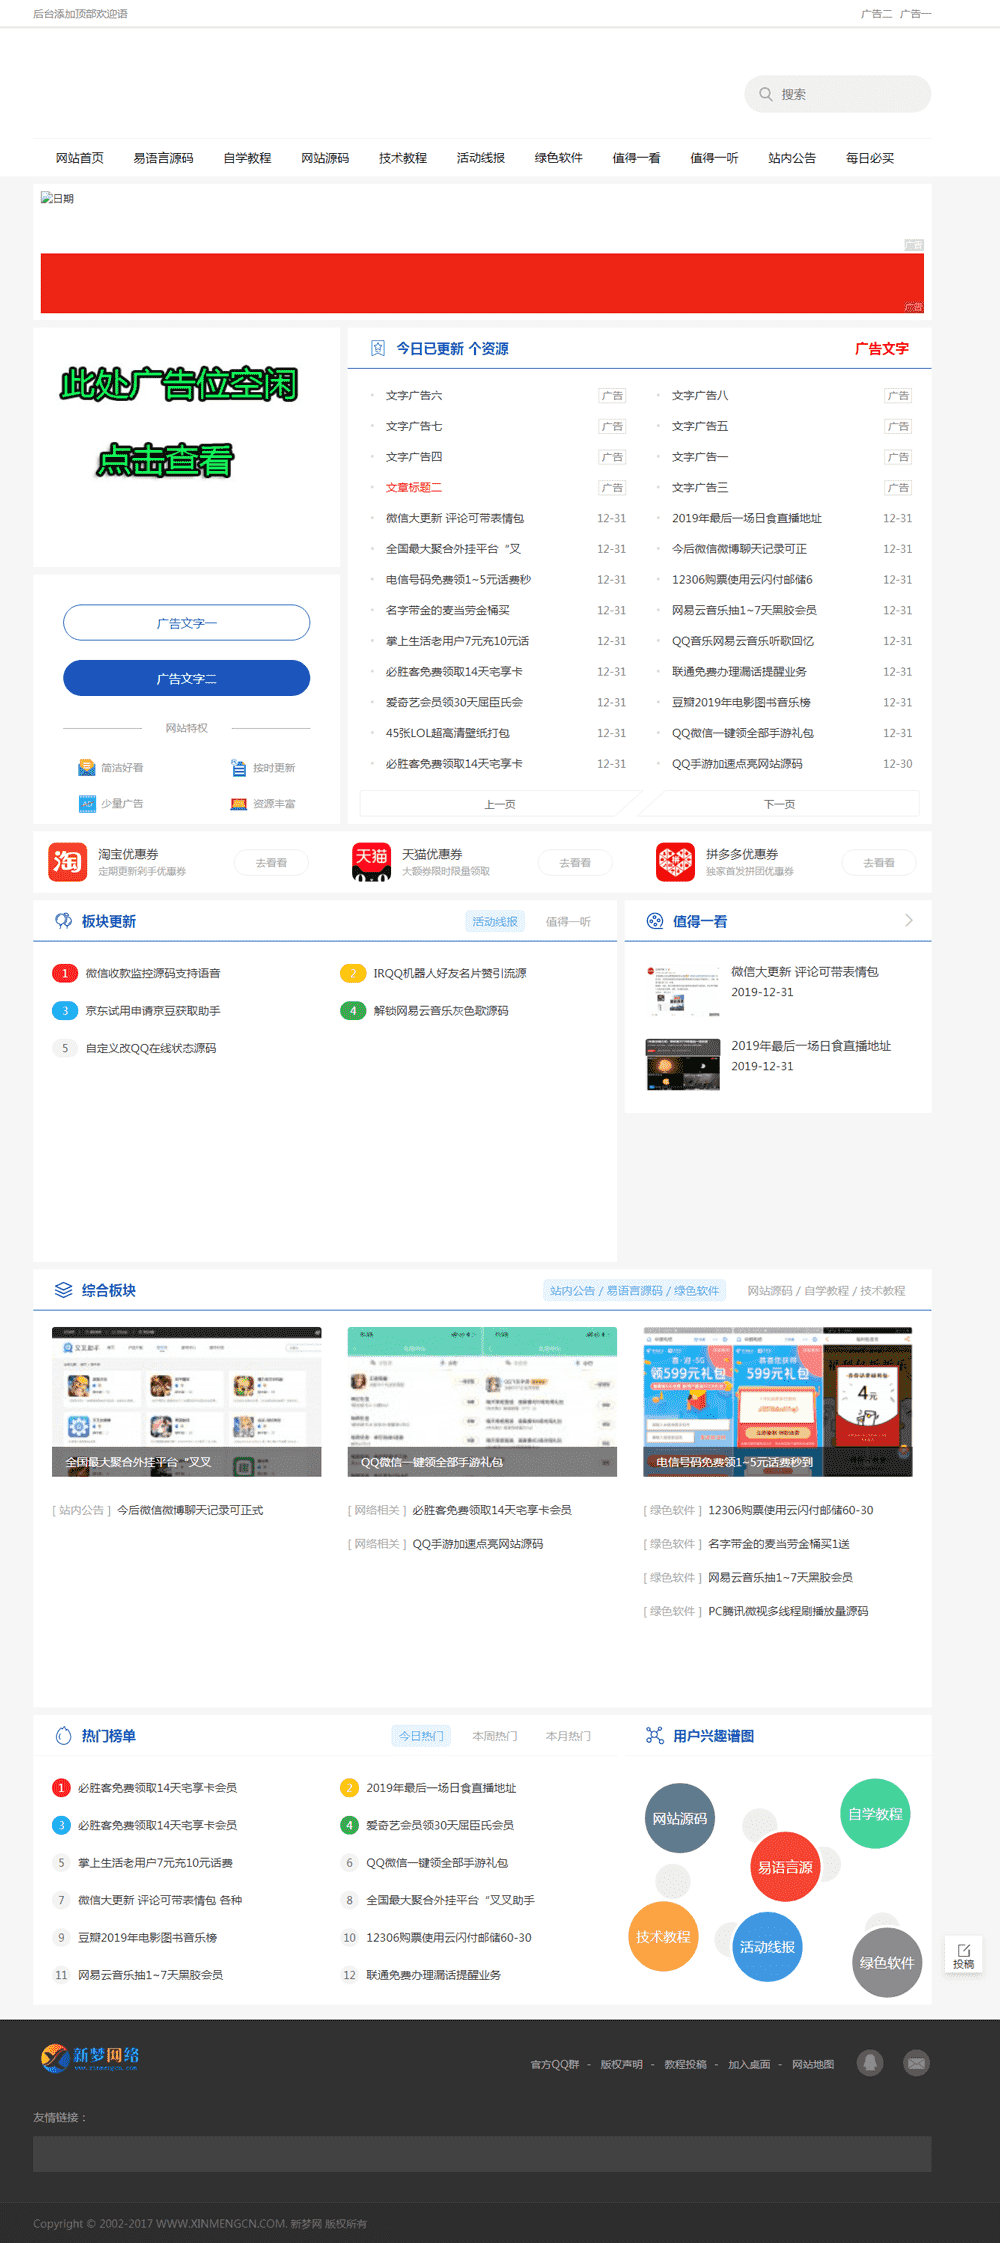Click the email envelope icon in footer
Image resolution: width=1000 pixels, height=2243 pixels.
tap(916, 2063)
